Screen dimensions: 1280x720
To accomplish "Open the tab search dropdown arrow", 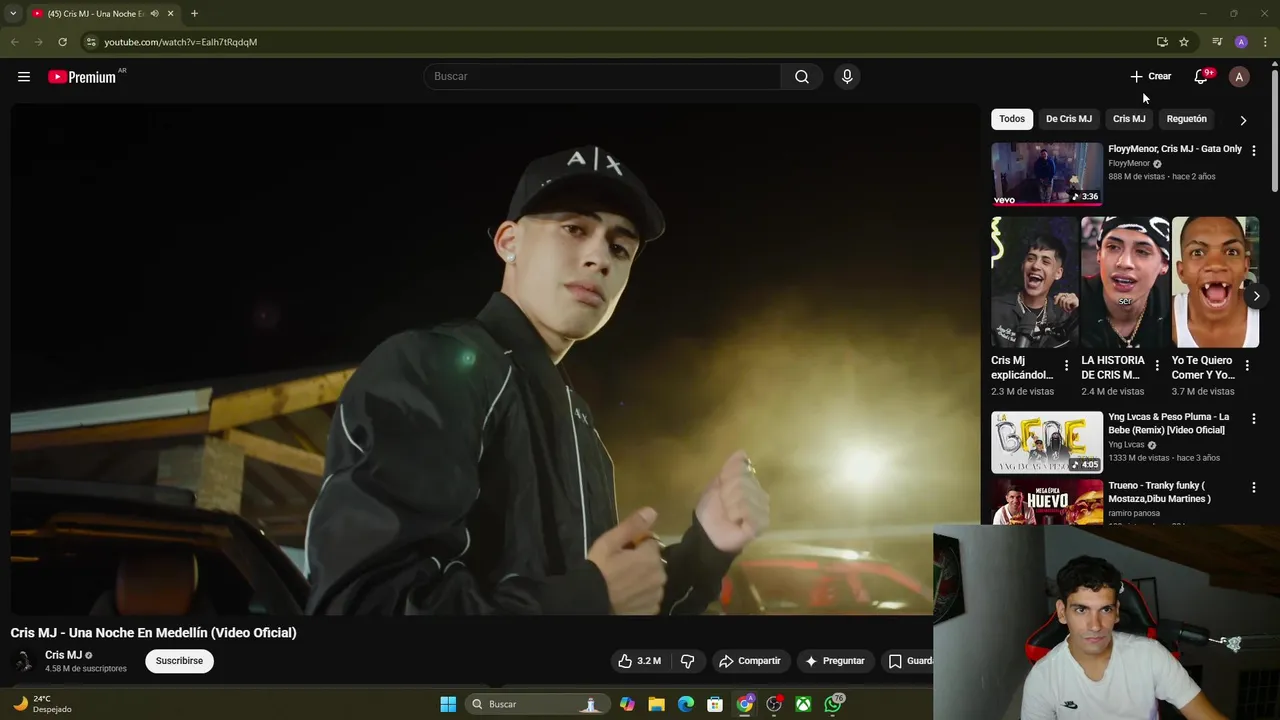I will tap(13, 14).
